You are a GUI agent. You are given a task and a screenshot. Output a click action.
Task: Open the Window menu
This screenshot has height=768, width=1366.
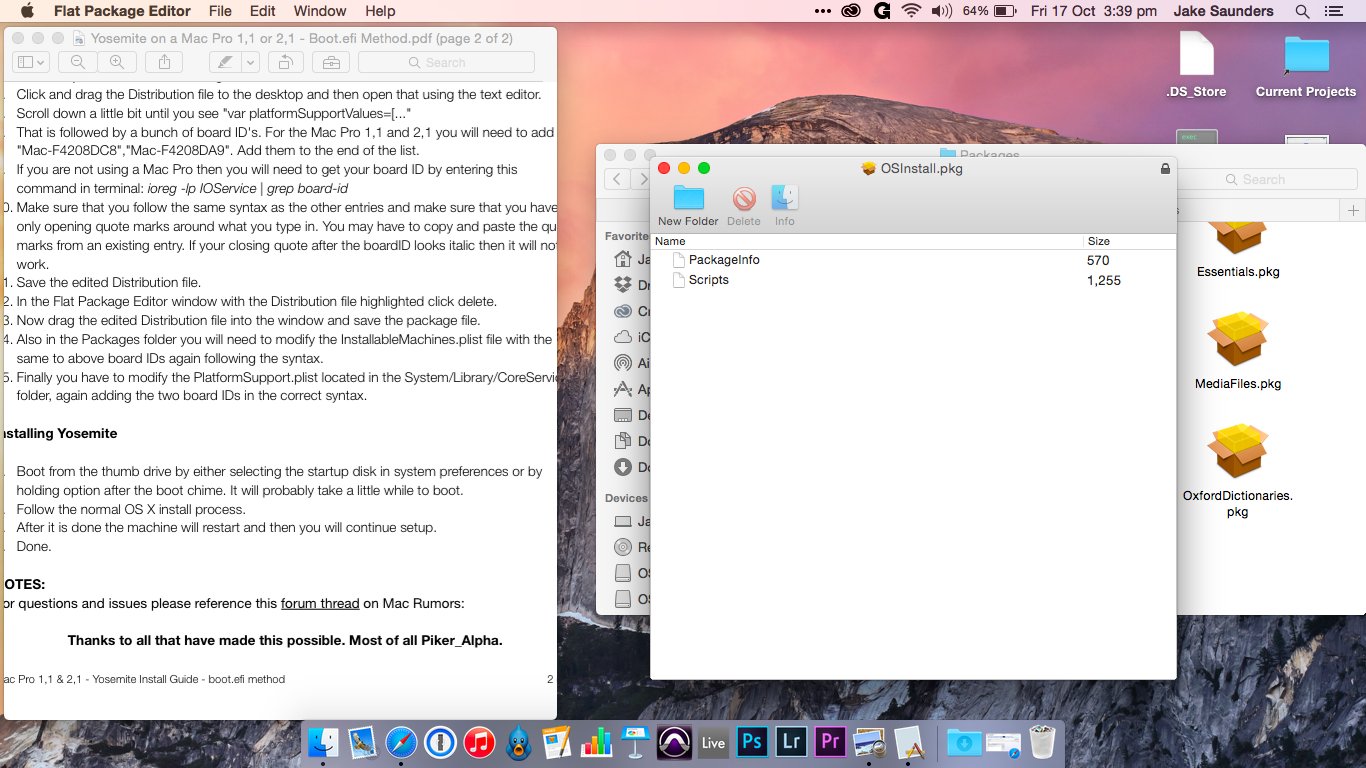(320, 11)
